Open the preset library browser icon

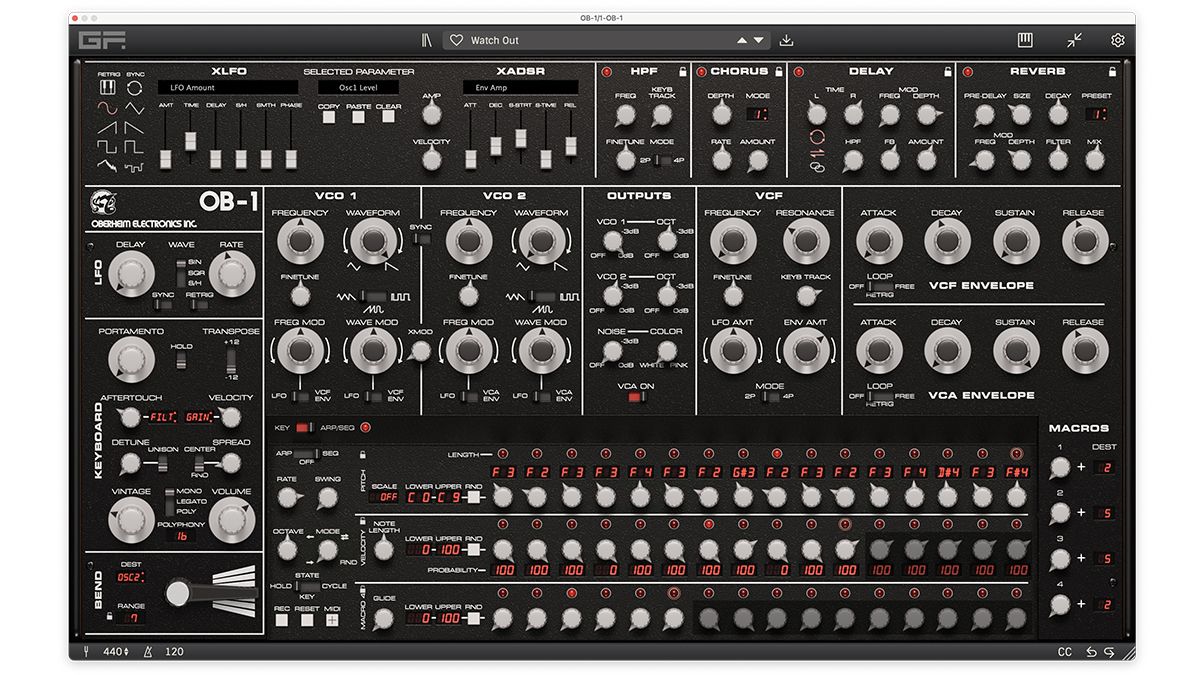(427, 40)
